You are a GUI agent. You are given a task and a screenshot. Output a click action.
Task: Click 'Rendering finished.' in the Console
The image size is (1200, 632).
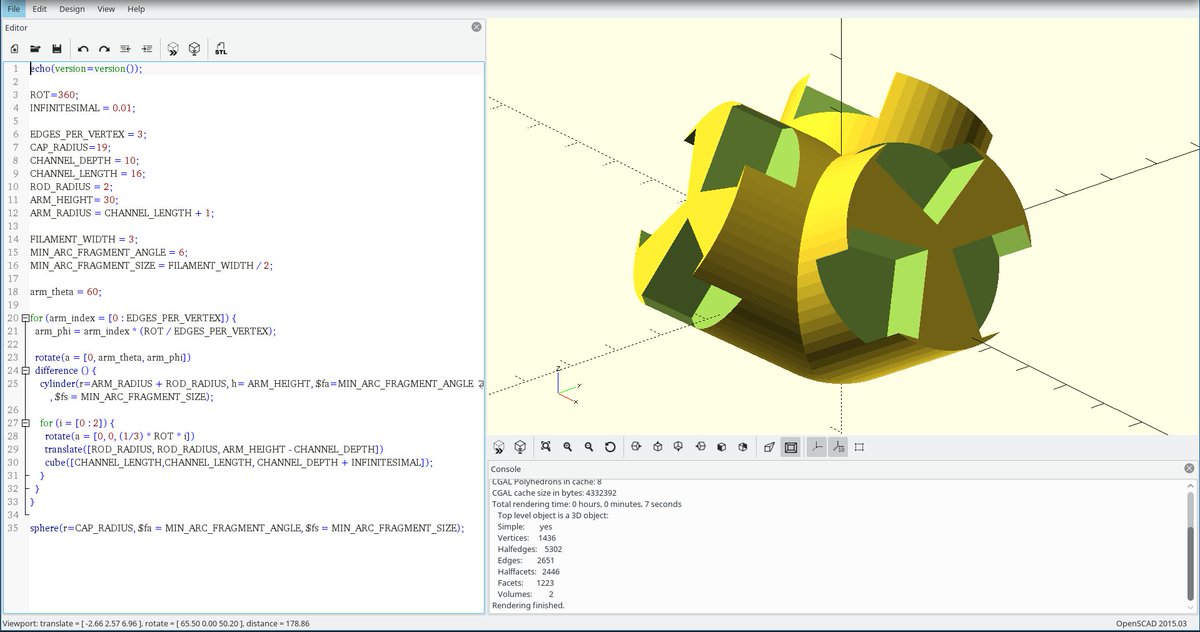pos(528,605)
